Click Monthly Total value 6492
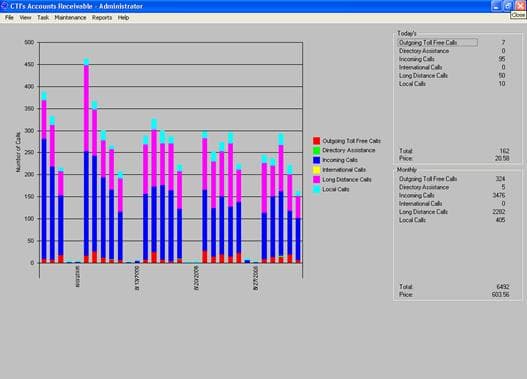The image size is (527, 379). pos(503,287)
